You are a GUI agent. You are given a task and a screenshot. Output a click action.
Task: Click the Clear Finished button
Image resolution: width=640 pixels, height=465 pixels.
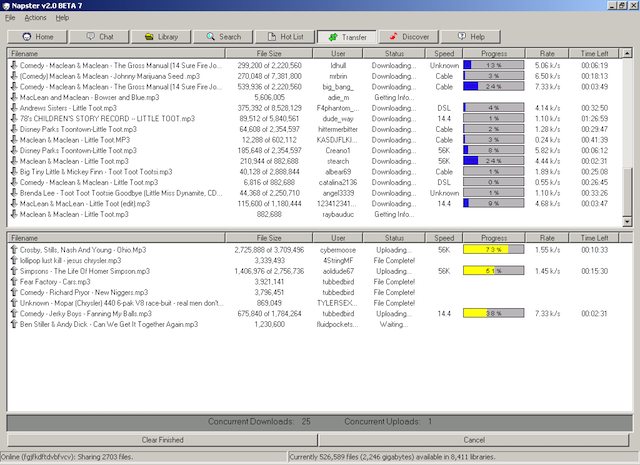(x=162, y=440)
